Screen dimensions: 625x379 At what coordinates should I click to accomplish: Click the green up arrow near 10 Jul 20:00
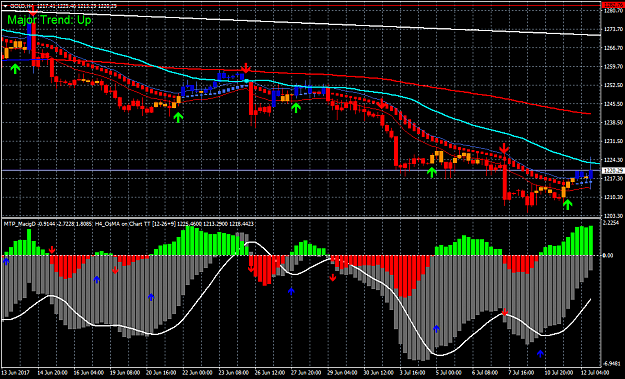[568, 204]
